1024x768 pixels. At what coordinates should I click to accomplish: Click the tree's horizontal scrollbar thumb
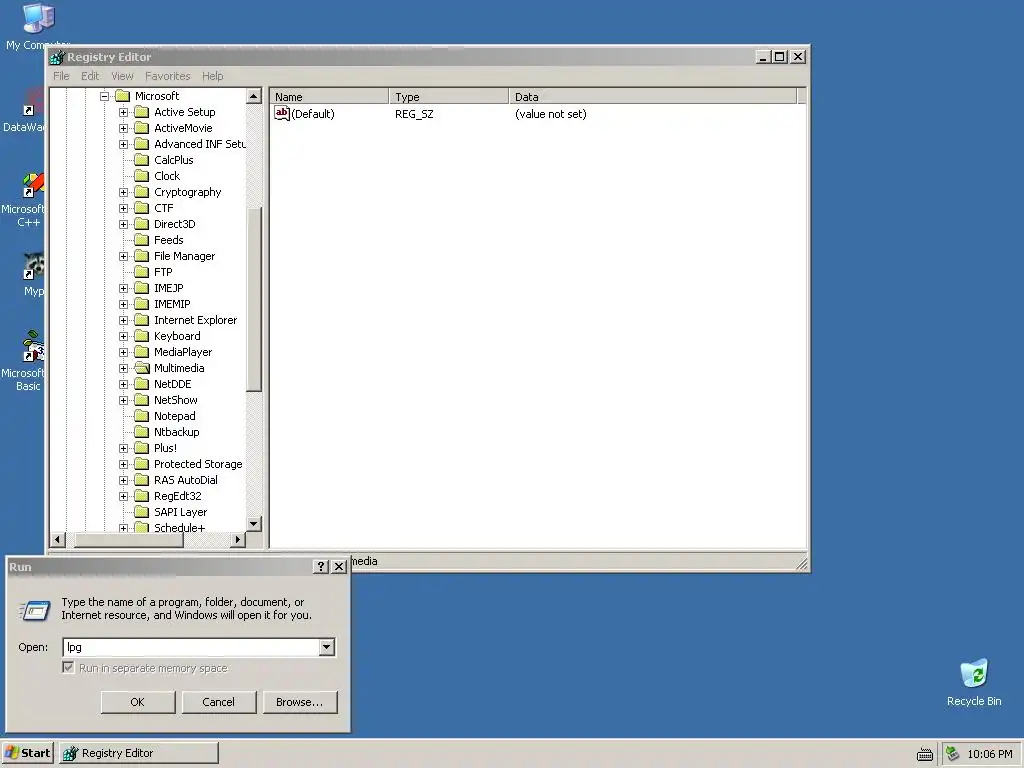(x=129, y=539)
